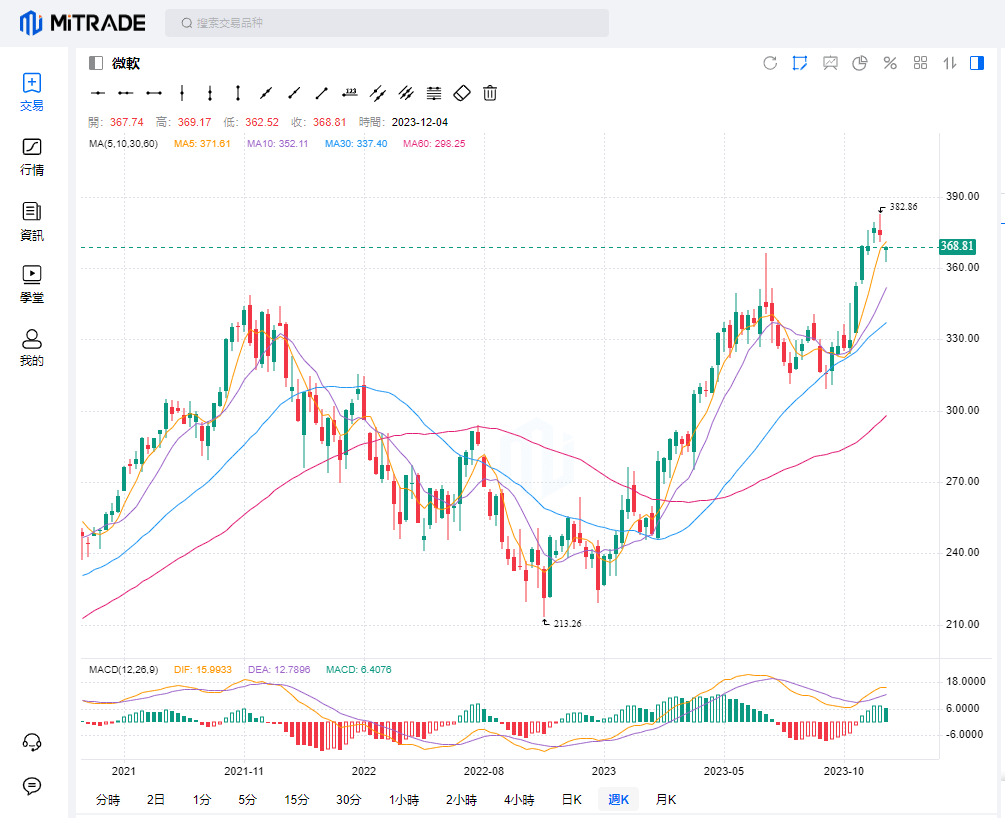Image resolution: width=1005 pixels, height=818 pixels.
Task: Select the 4小時 interval button
Action: 519,799
